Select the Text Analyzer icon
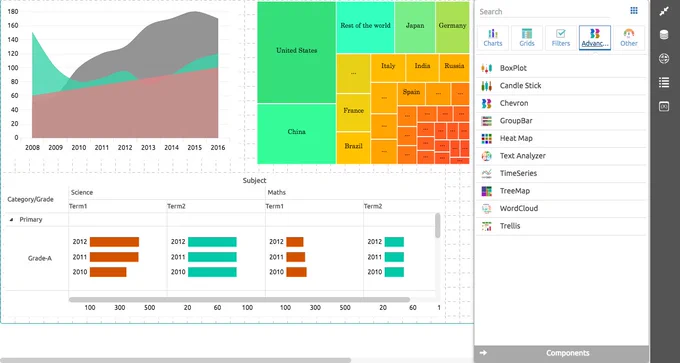Screen dimensions: 680x363 (487, 156)
